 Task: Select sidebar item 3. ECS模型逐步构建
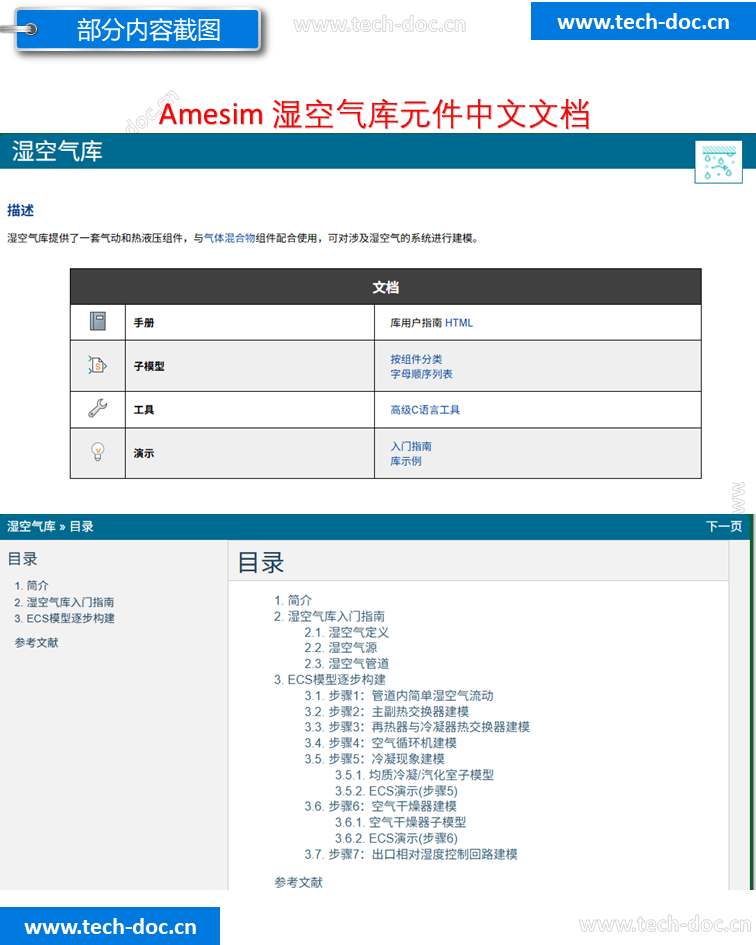65,618
